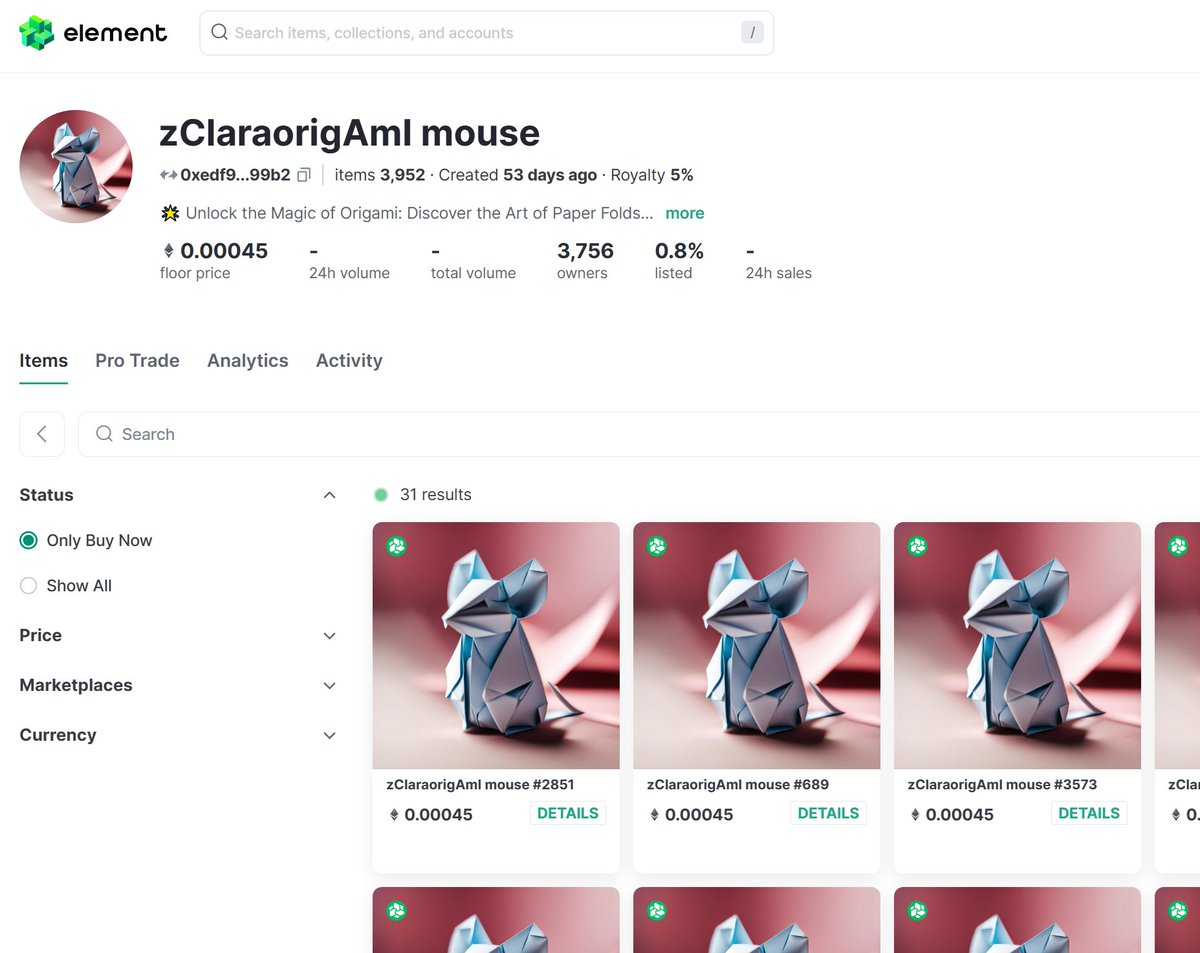1200x953 pixels.
Task: Click the back arrow filter collapse button
Action: (x=42, y=434)
